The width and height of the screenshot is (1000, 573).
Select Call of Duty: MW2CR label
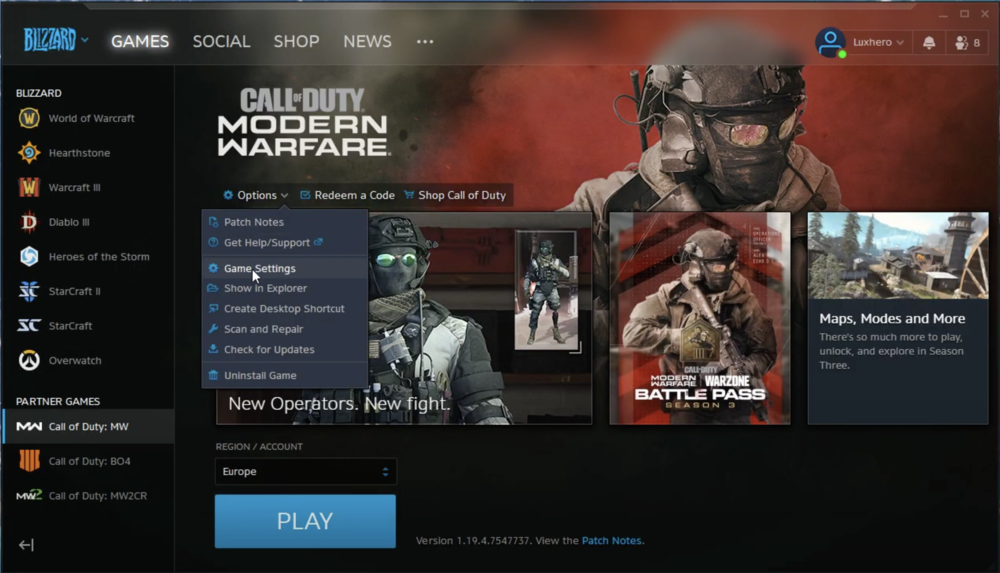click(x=98, y=496)
